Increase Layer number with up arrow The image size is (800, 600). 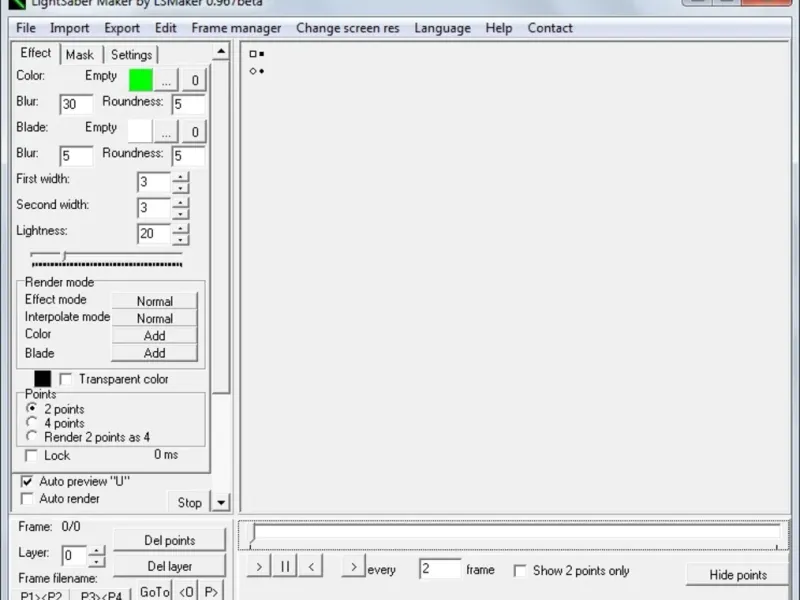pos(96,551)
